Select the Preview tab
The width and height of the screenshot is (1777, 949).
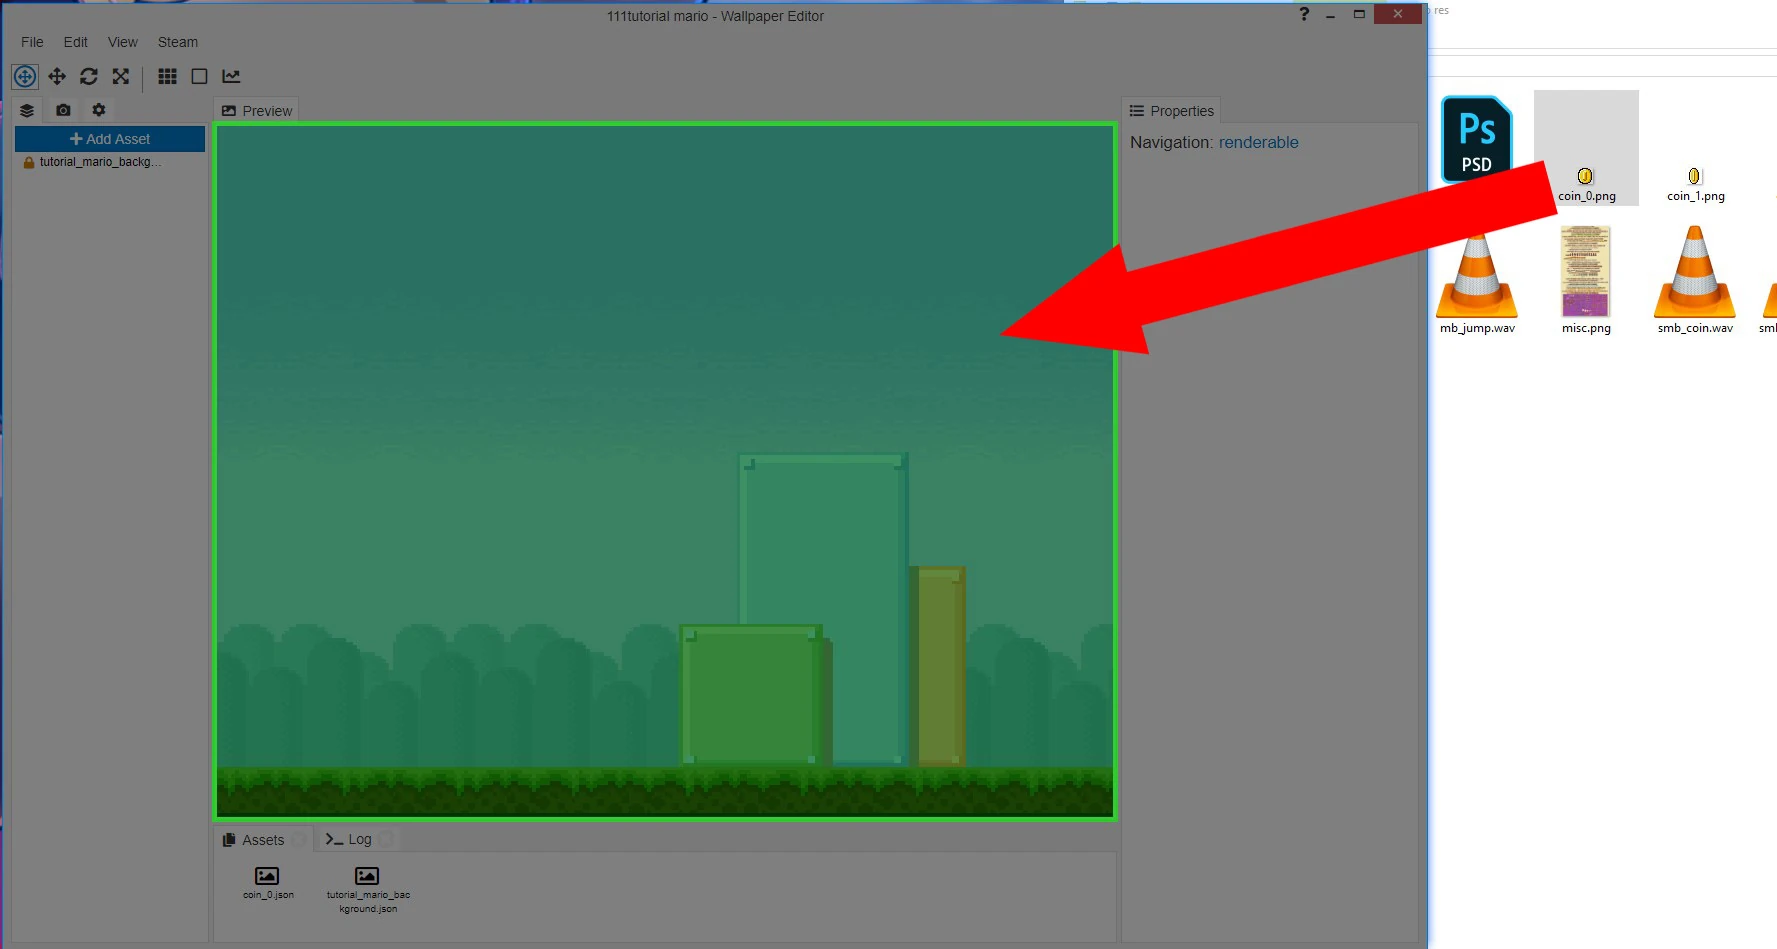point(256,110)
